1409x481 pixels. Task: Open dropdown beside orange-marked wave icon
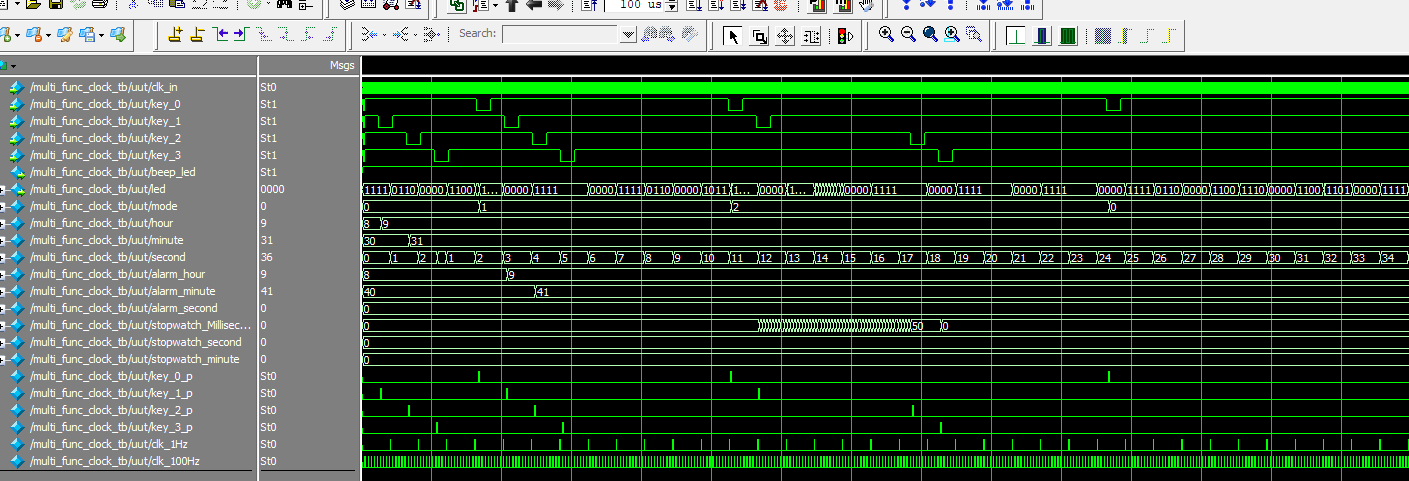(49, 35)
